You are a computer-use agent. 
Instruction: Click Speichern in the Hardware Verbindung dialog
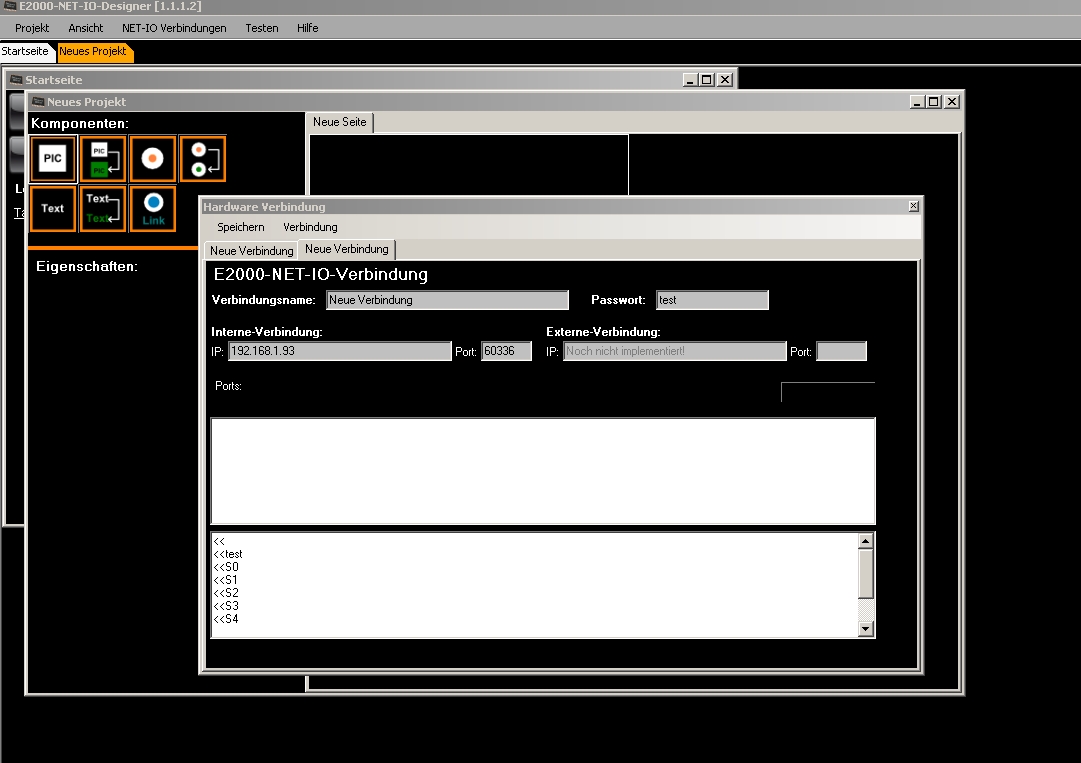[241, 227]
